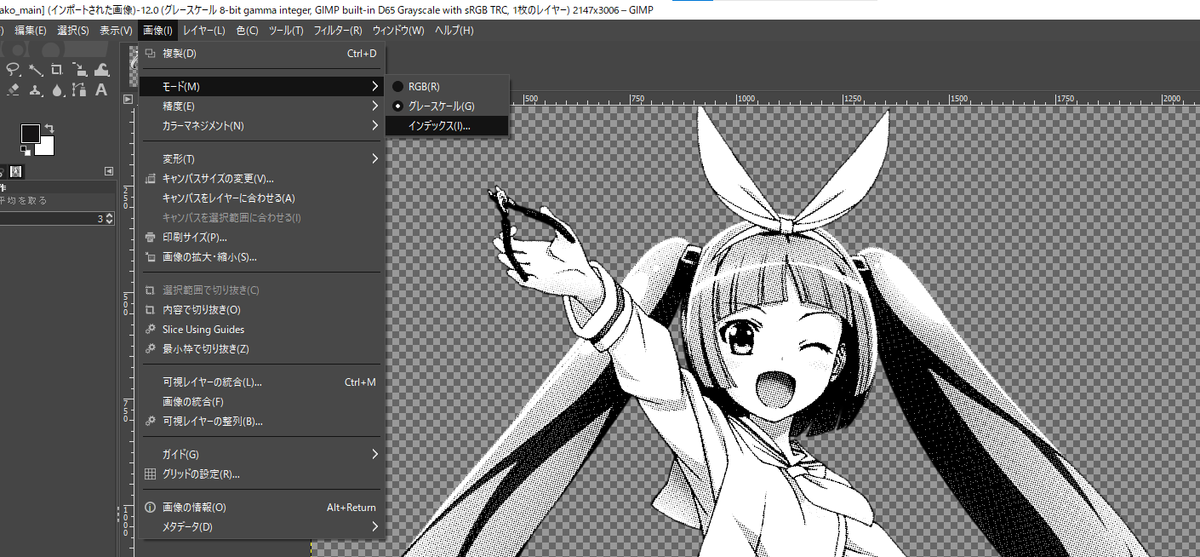Screen dimensions: 1200x557
Task: Open the tool options panel configure button
Action: 109,171
